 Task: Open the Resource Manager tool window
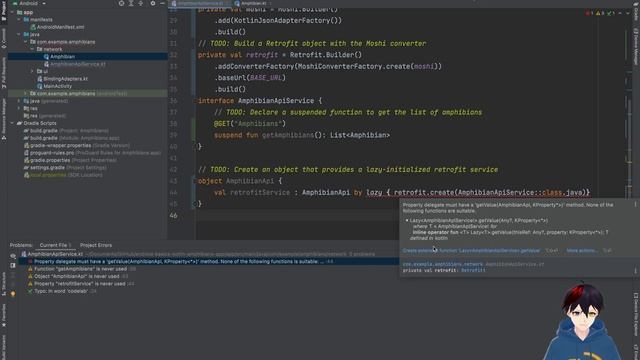[4, 119]
